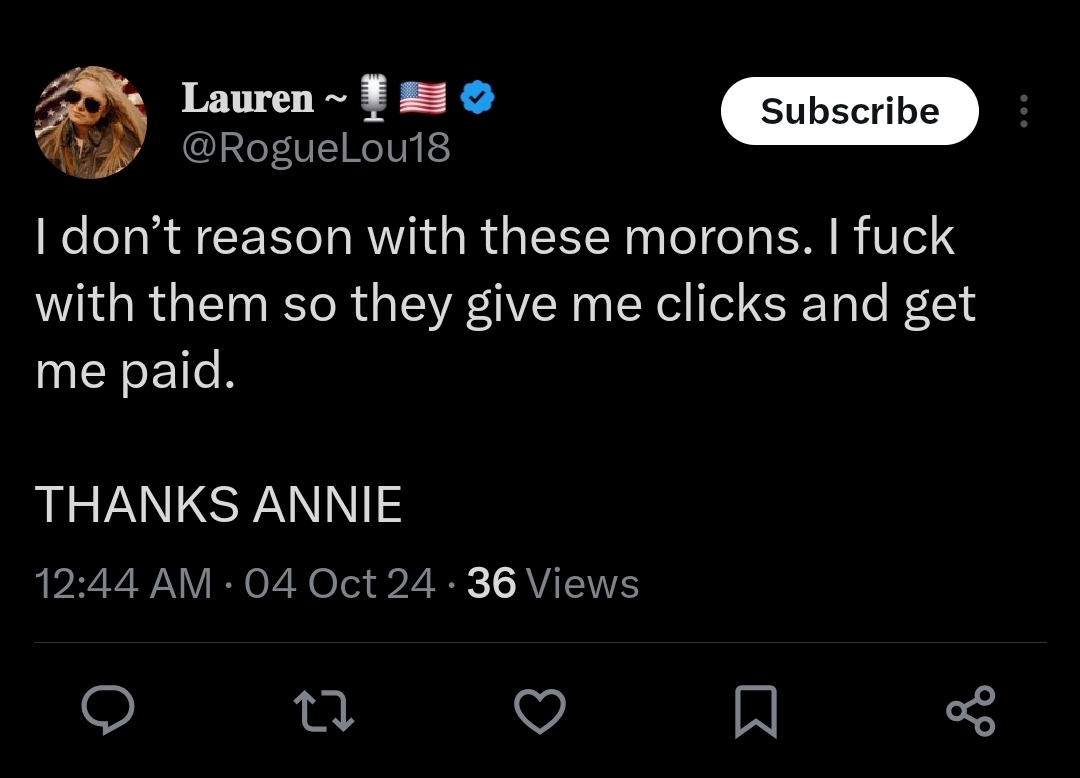The image size is (1080, 778).
Task: Click the THANKS ANNIE text line
Action: point(219,505)
